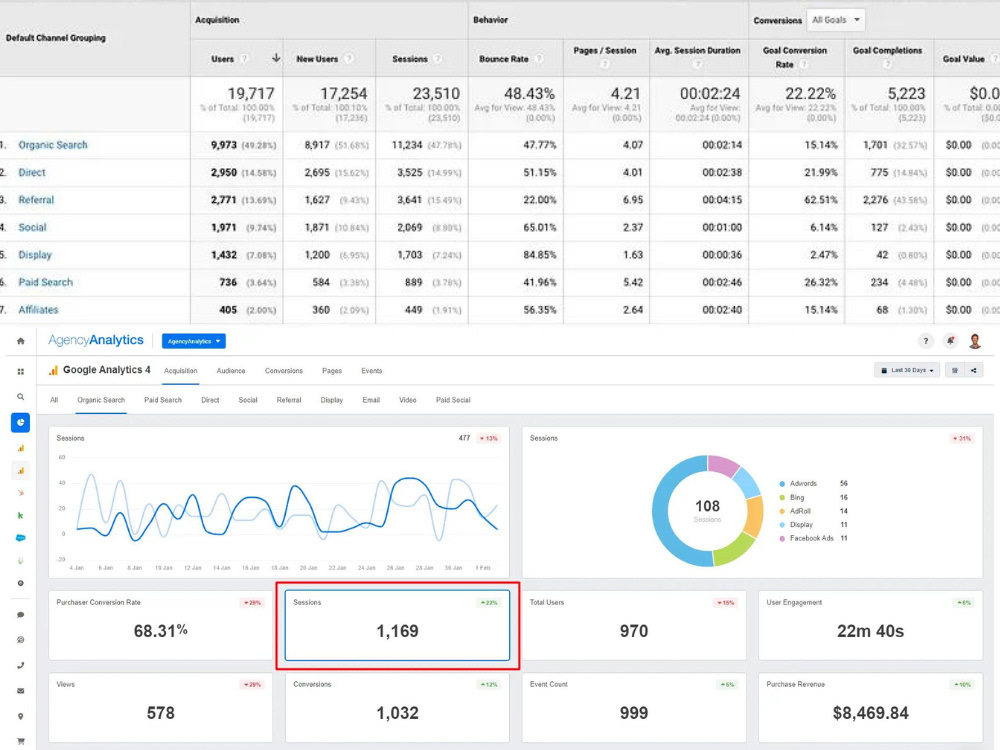Open the Display channel link in table

pyautogui.click(x=34, y=254)
